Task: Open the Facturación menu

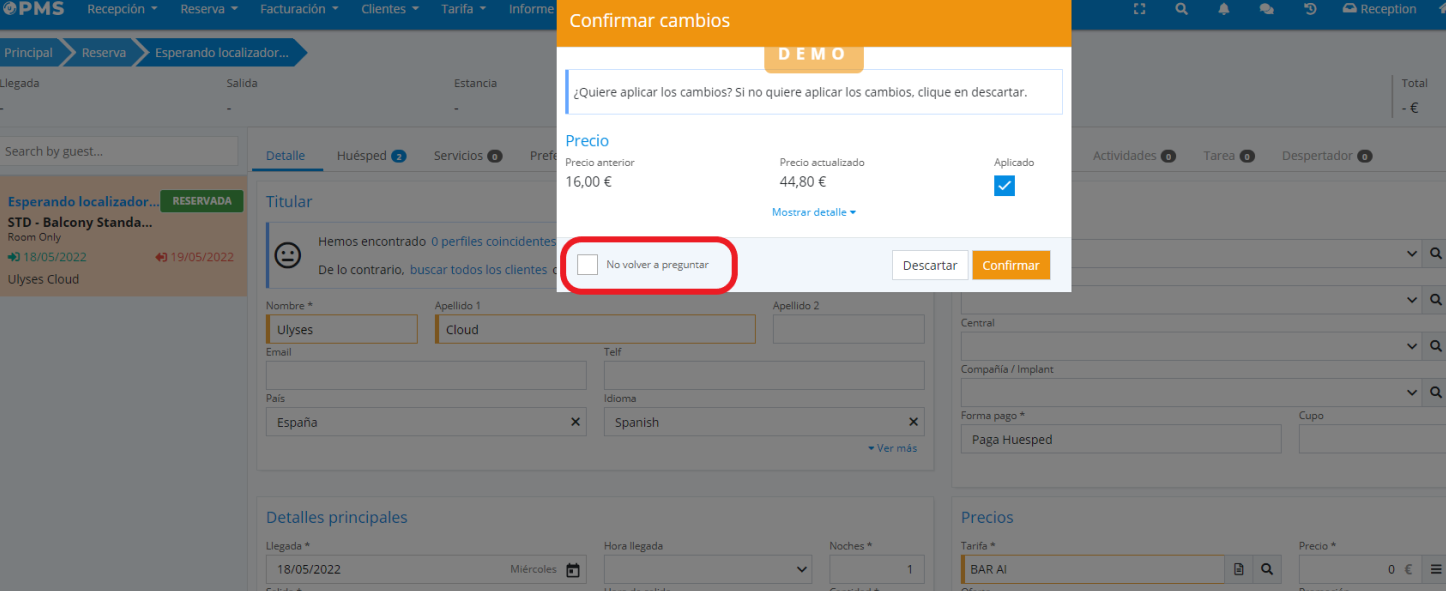Action: pyautogui.click(x=299, y=9)
